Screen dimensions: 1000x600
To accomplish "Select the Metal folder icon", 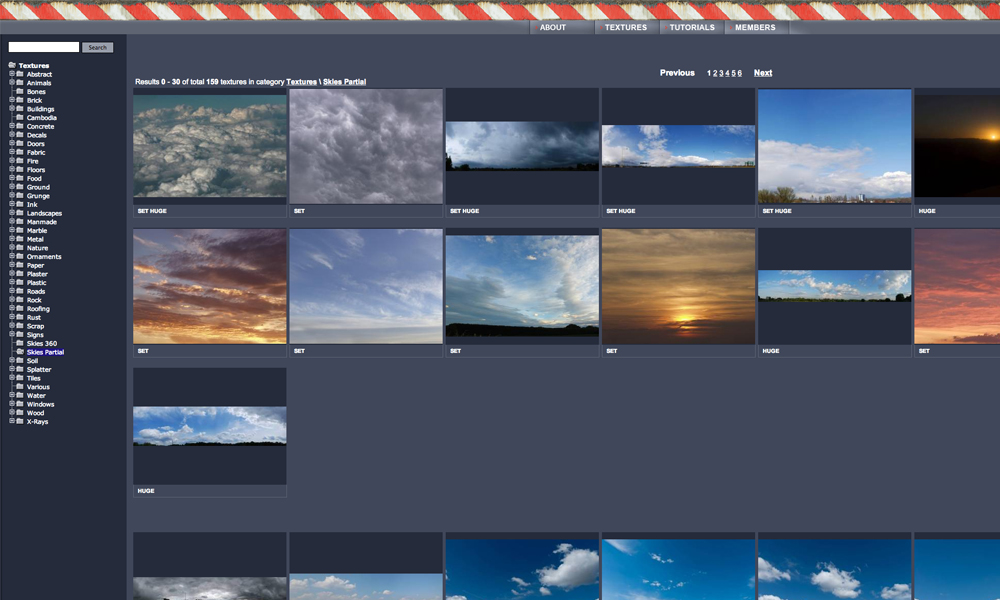I will pyautogui.click(x=20, y=239).
